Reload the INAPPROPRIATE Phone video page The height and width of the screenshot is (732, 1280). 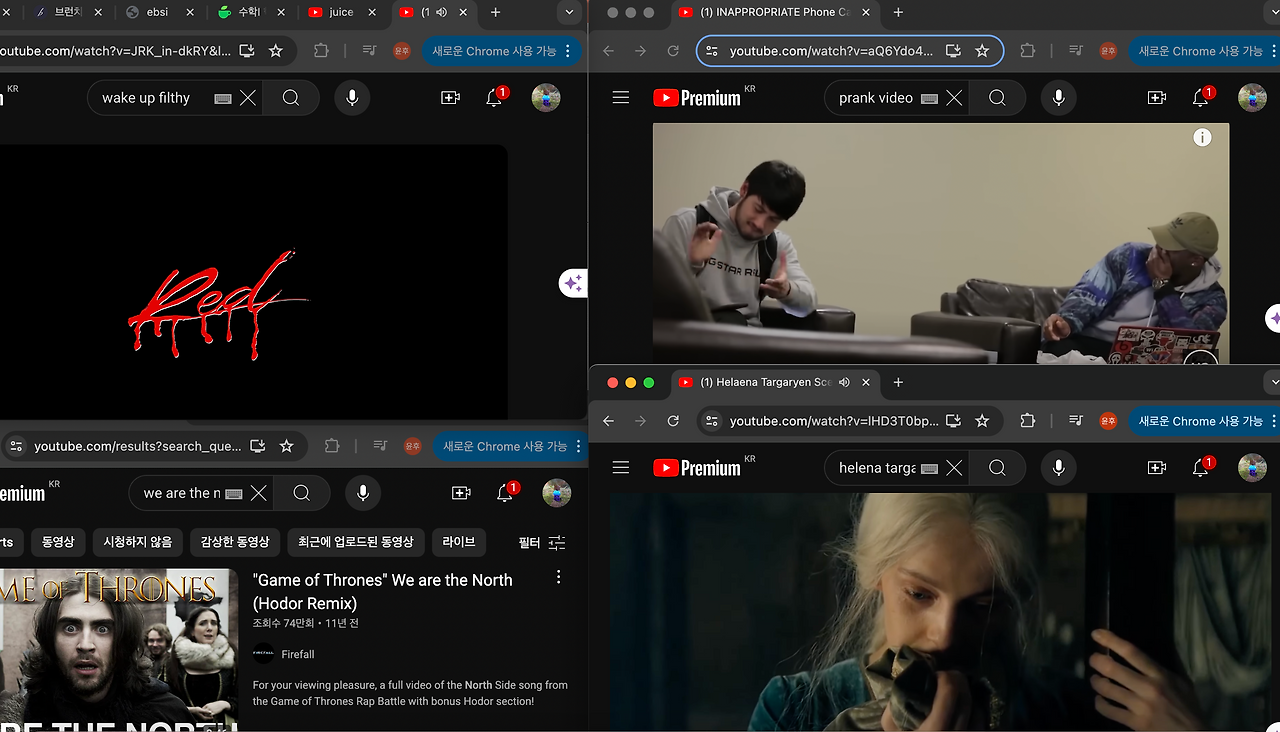673,51
